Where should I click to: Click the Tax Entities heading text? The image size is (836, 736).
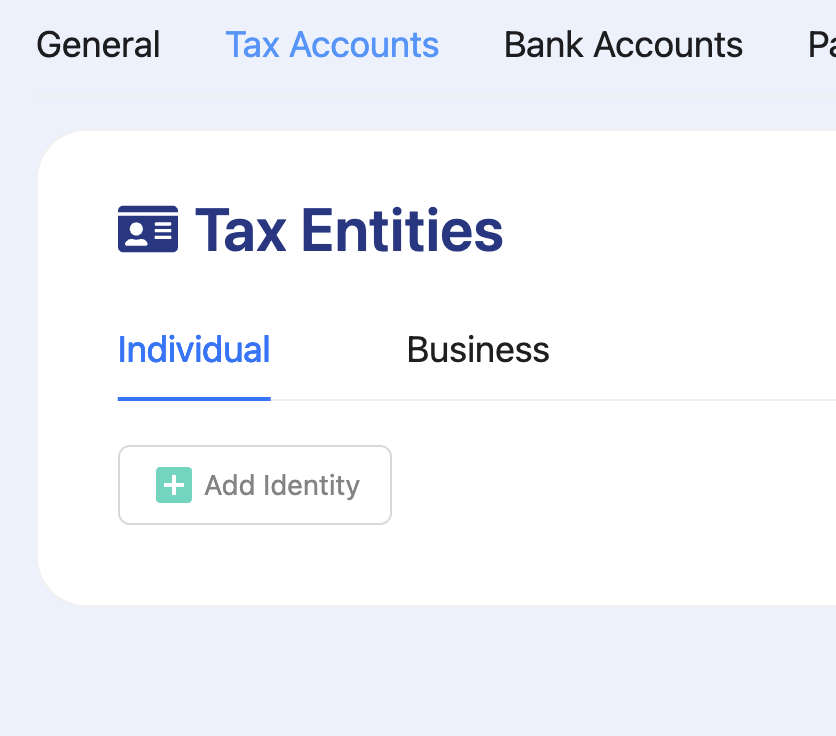click(349, 230)
